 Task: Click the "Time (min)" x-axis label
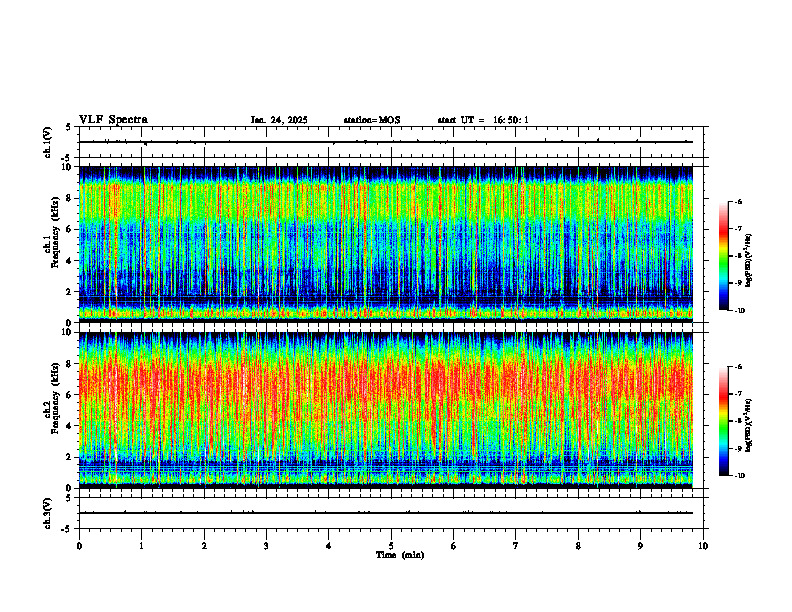coord(400,555)
